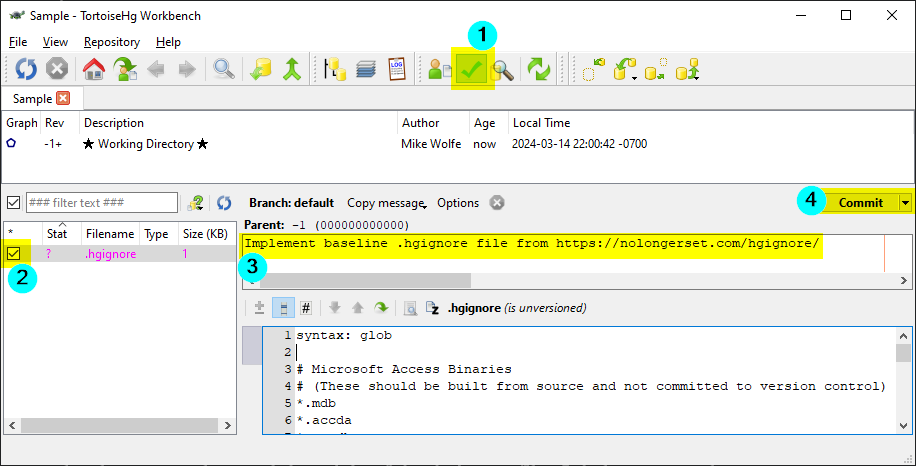The width and height of the screenshot is (916, 466).
Task: Toggle the select-all checkbox beside filter text
Action: (x=13, y=203)
